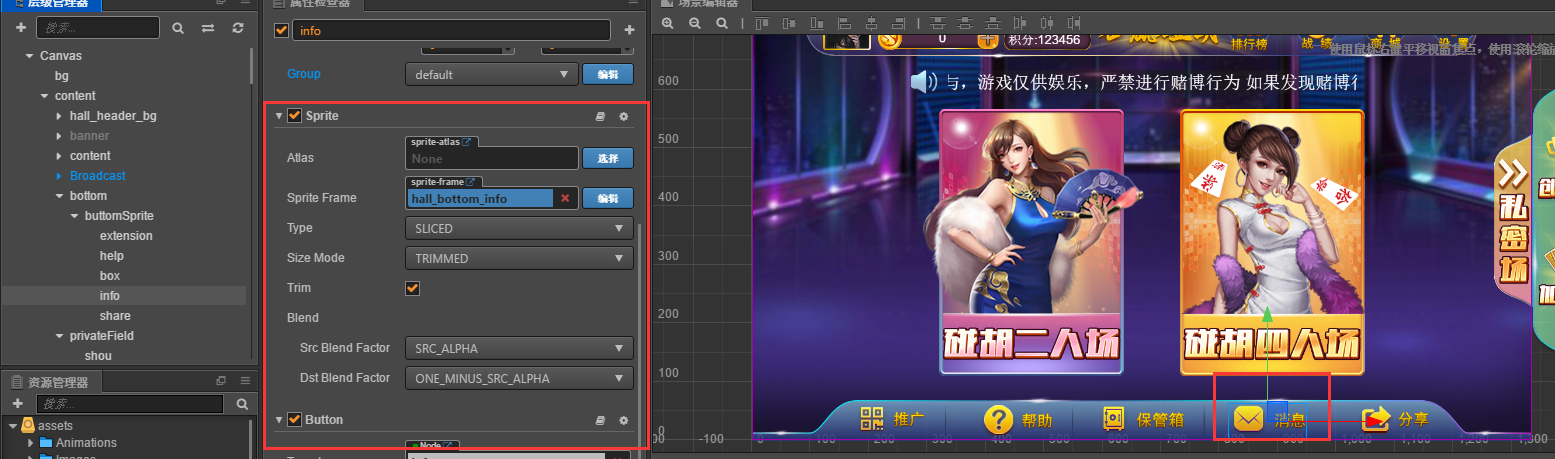Clear the hall_bottom_info sprite frame

[x=565, y=198]
